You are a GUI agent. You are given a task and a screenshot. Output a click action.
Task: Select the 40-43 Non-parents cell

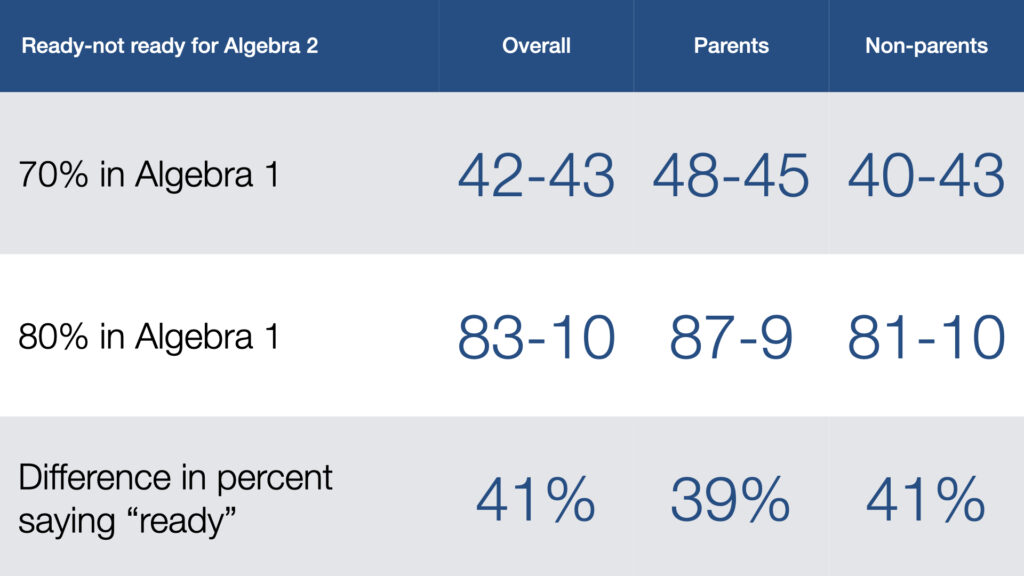(926, 175)
